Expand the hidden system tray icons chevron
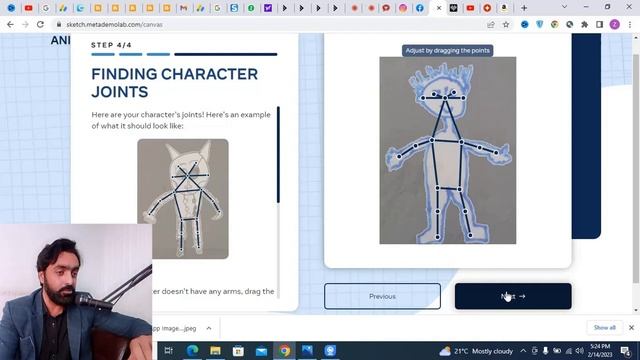 523,351
